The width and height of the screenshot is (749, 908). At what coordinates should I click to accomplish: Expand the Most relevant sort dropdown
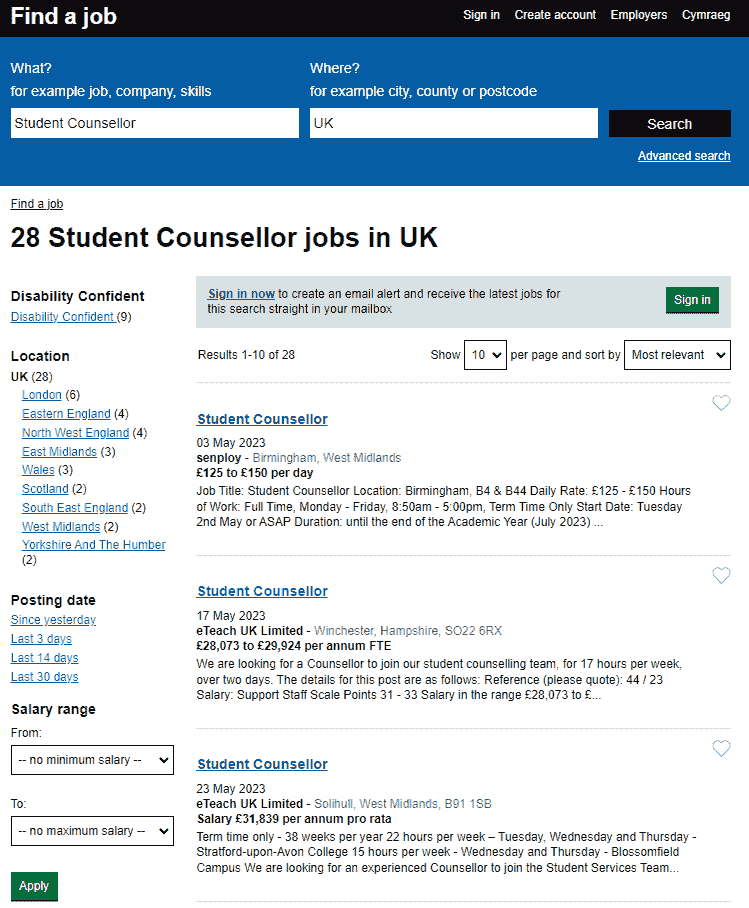pos(677,355)
